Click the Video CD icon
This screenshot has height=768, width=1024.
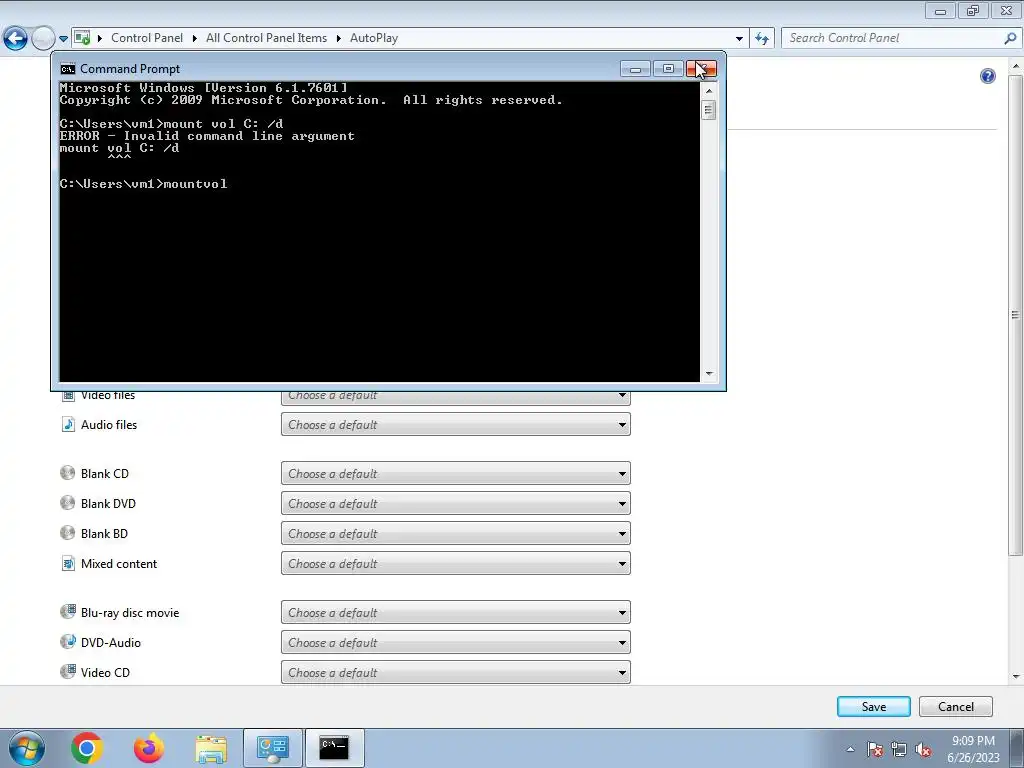(x=67, y=672)
